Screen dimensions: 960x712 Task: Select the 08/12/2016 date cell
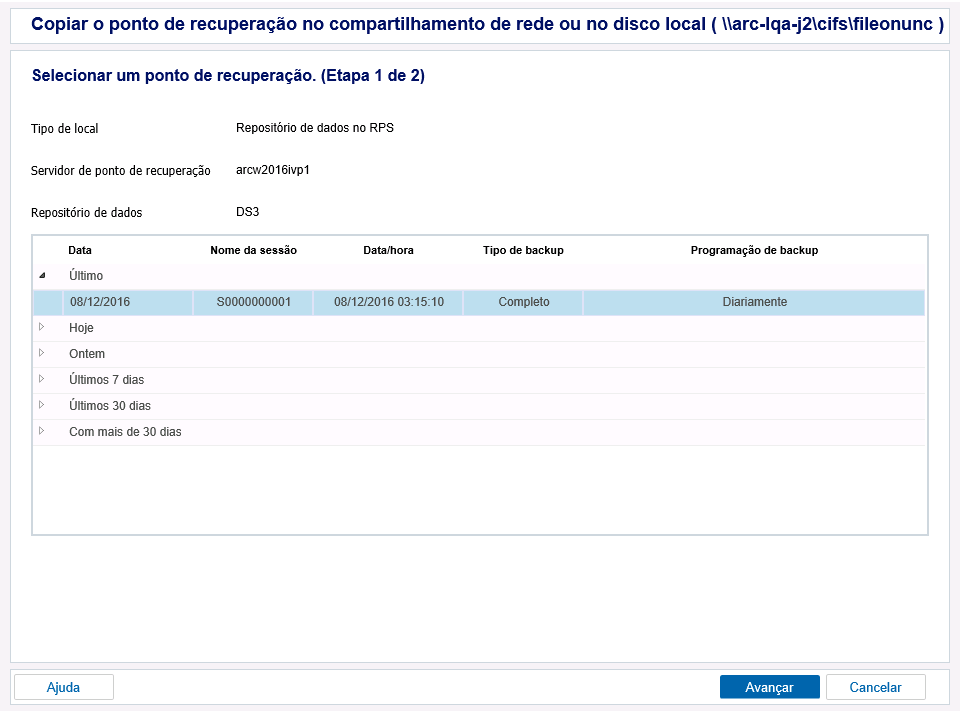pyautogui.click(x=127, y=302)
